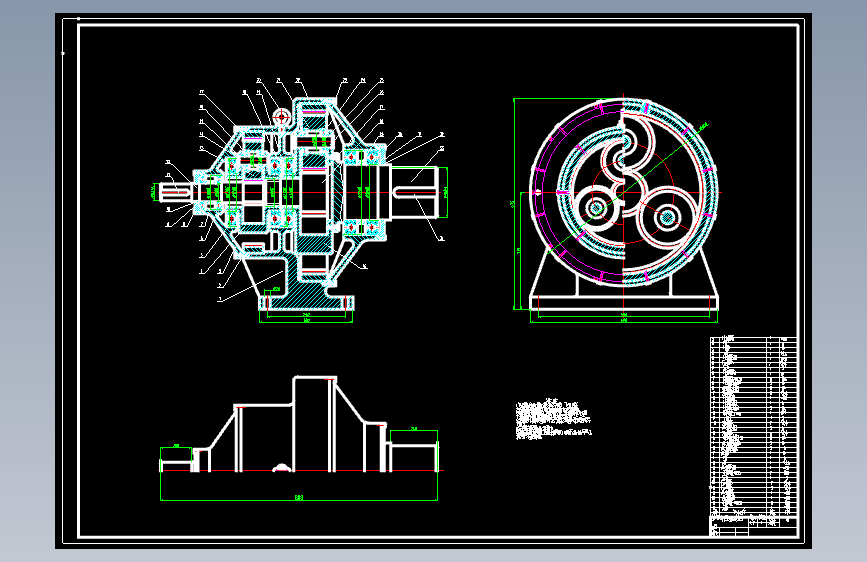Select the base plate of the end view
Image resolution: width=867 pixels, height=562 pixels.
pos(624,303)
